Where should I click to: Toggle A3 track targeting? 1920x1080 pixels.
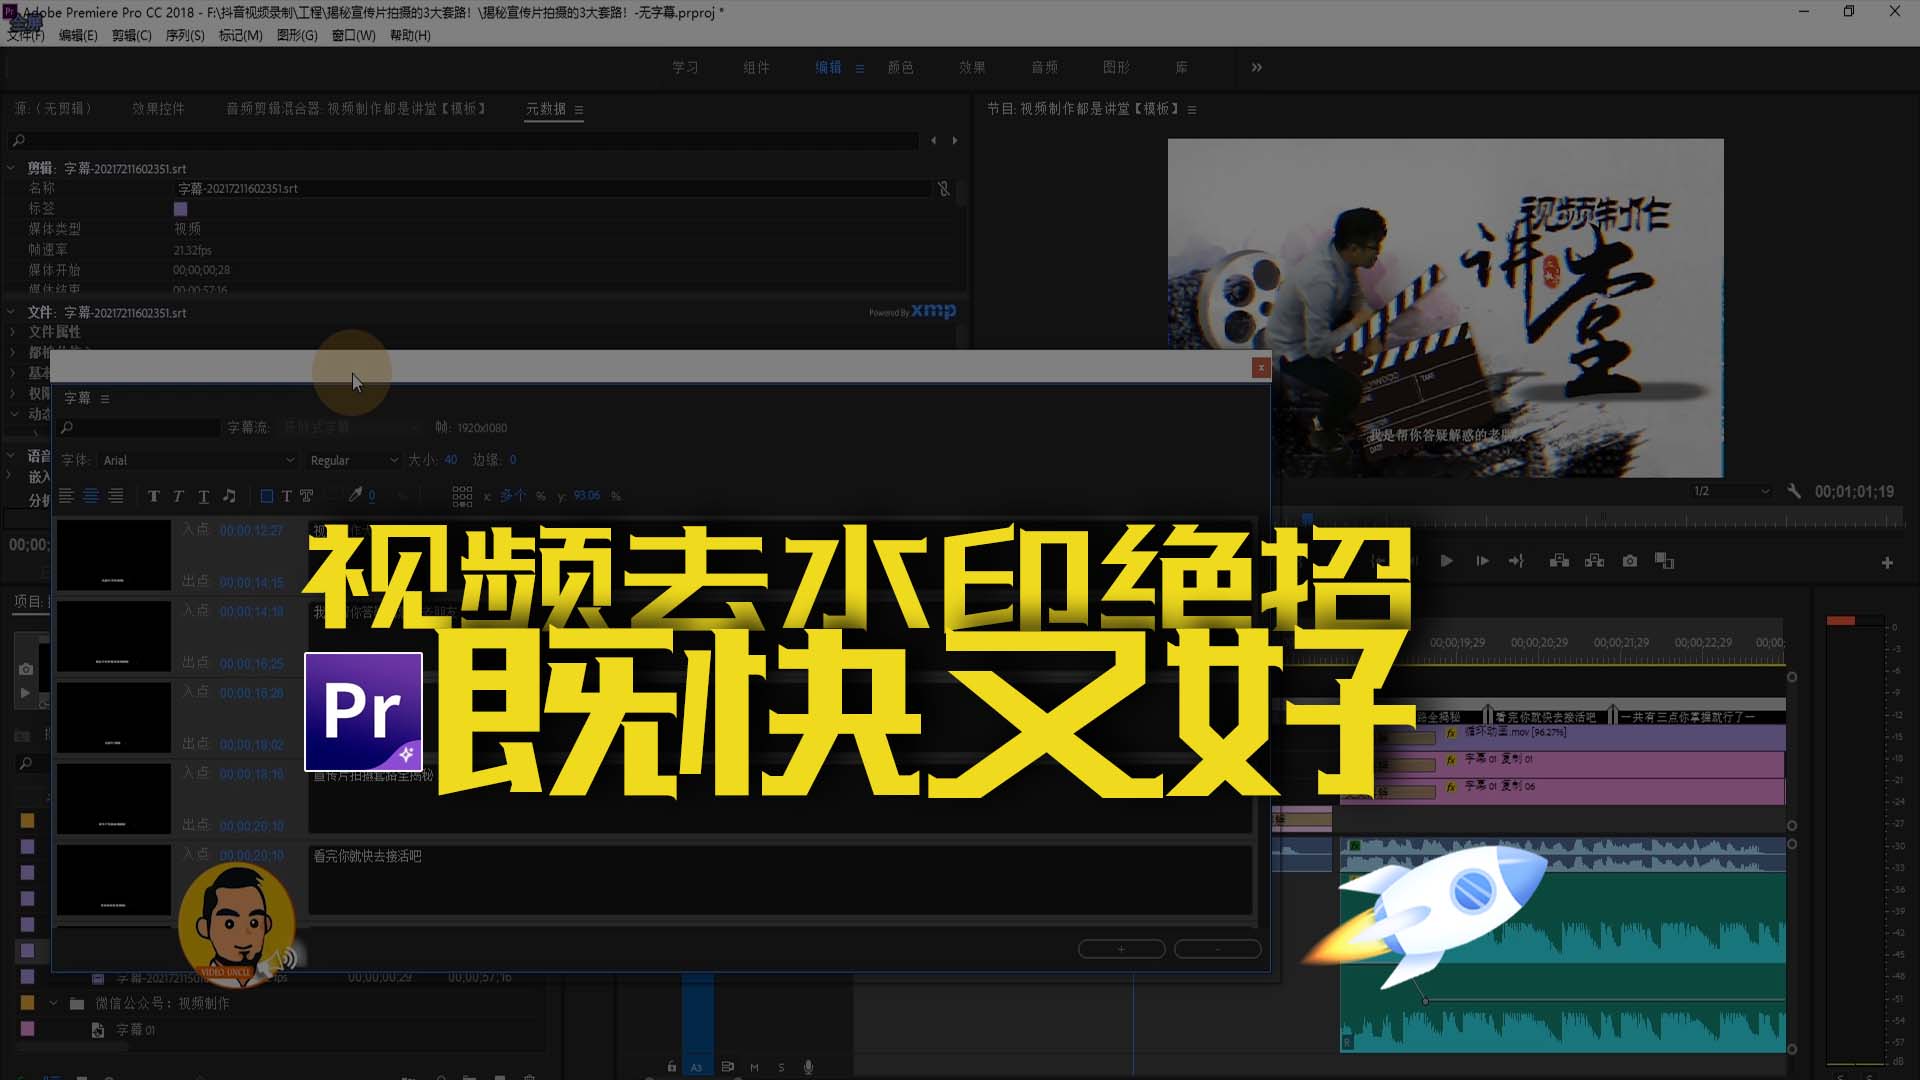pos(697,1067)
